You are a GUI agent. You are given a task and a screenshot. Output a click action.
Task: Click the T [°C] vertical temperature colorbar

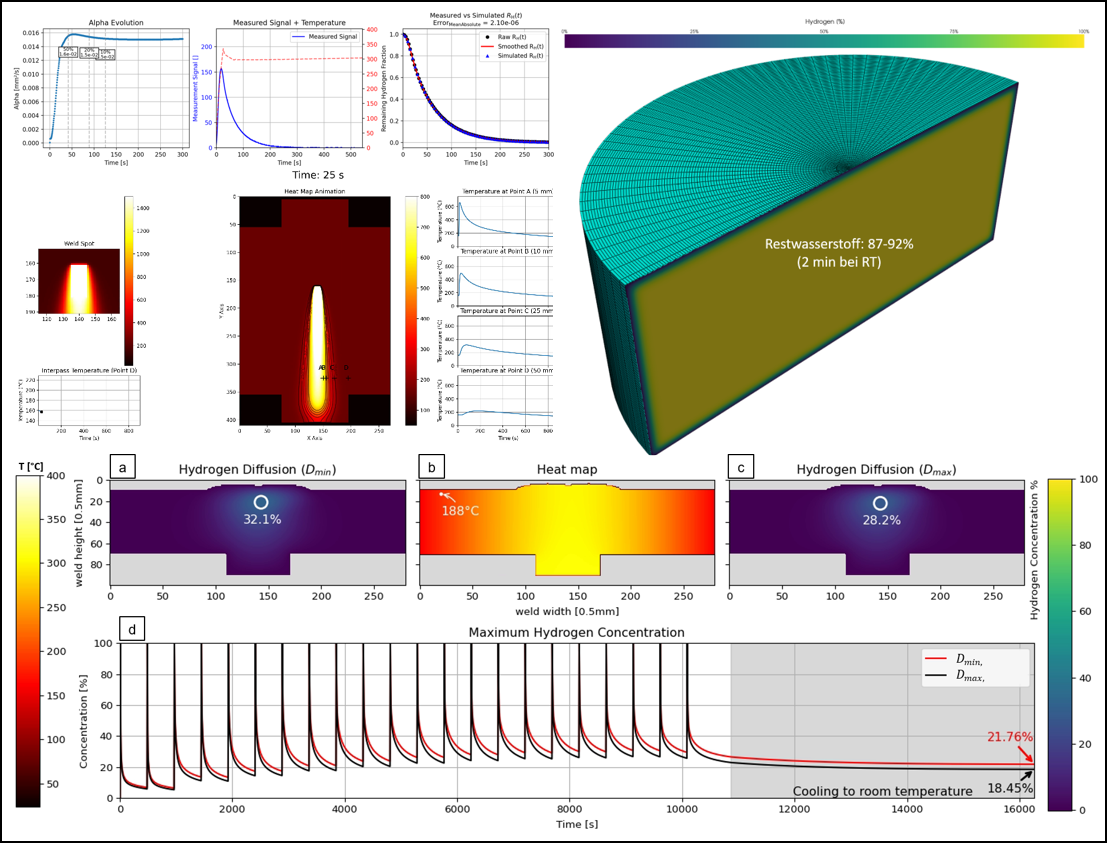[x=28, y=641]
